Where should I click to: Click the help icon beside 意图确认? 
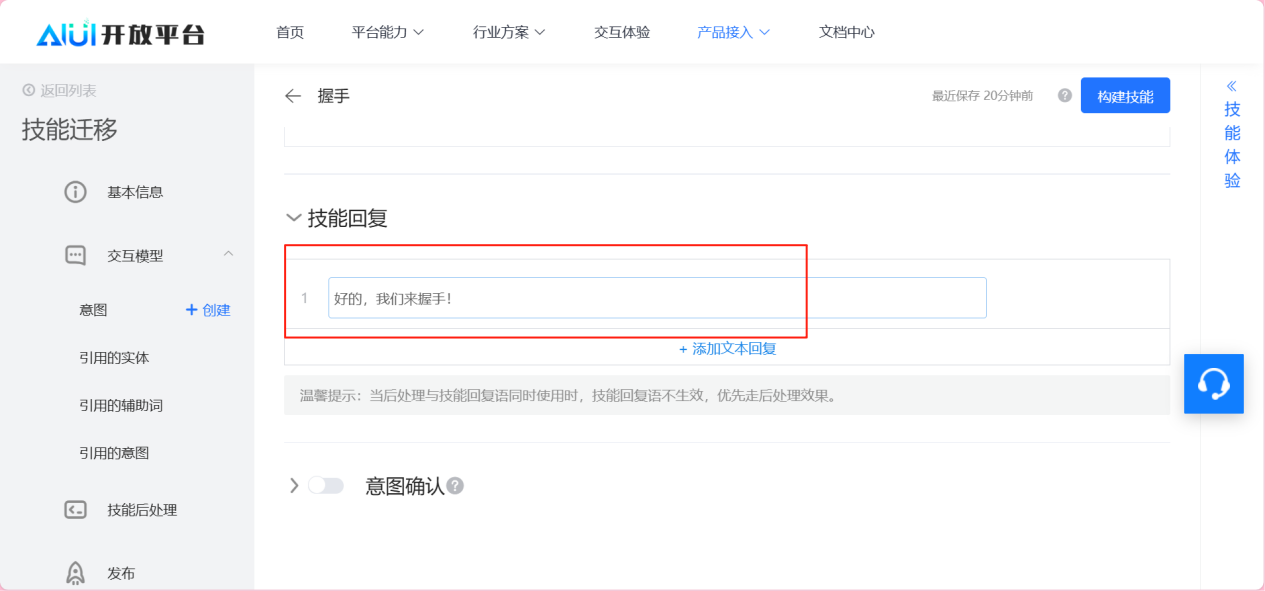[455, 486]
